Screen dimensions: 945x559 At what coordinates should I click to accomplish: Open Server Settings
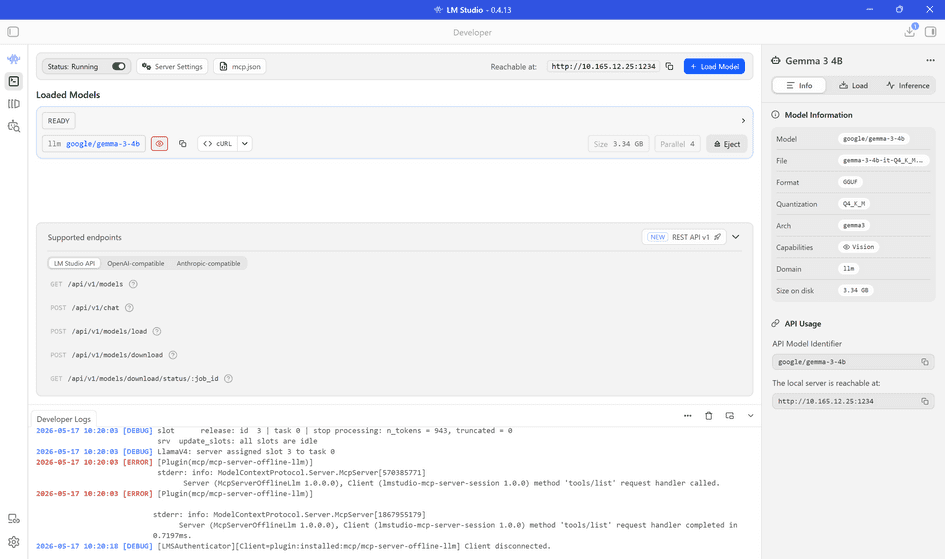[172, 66]
